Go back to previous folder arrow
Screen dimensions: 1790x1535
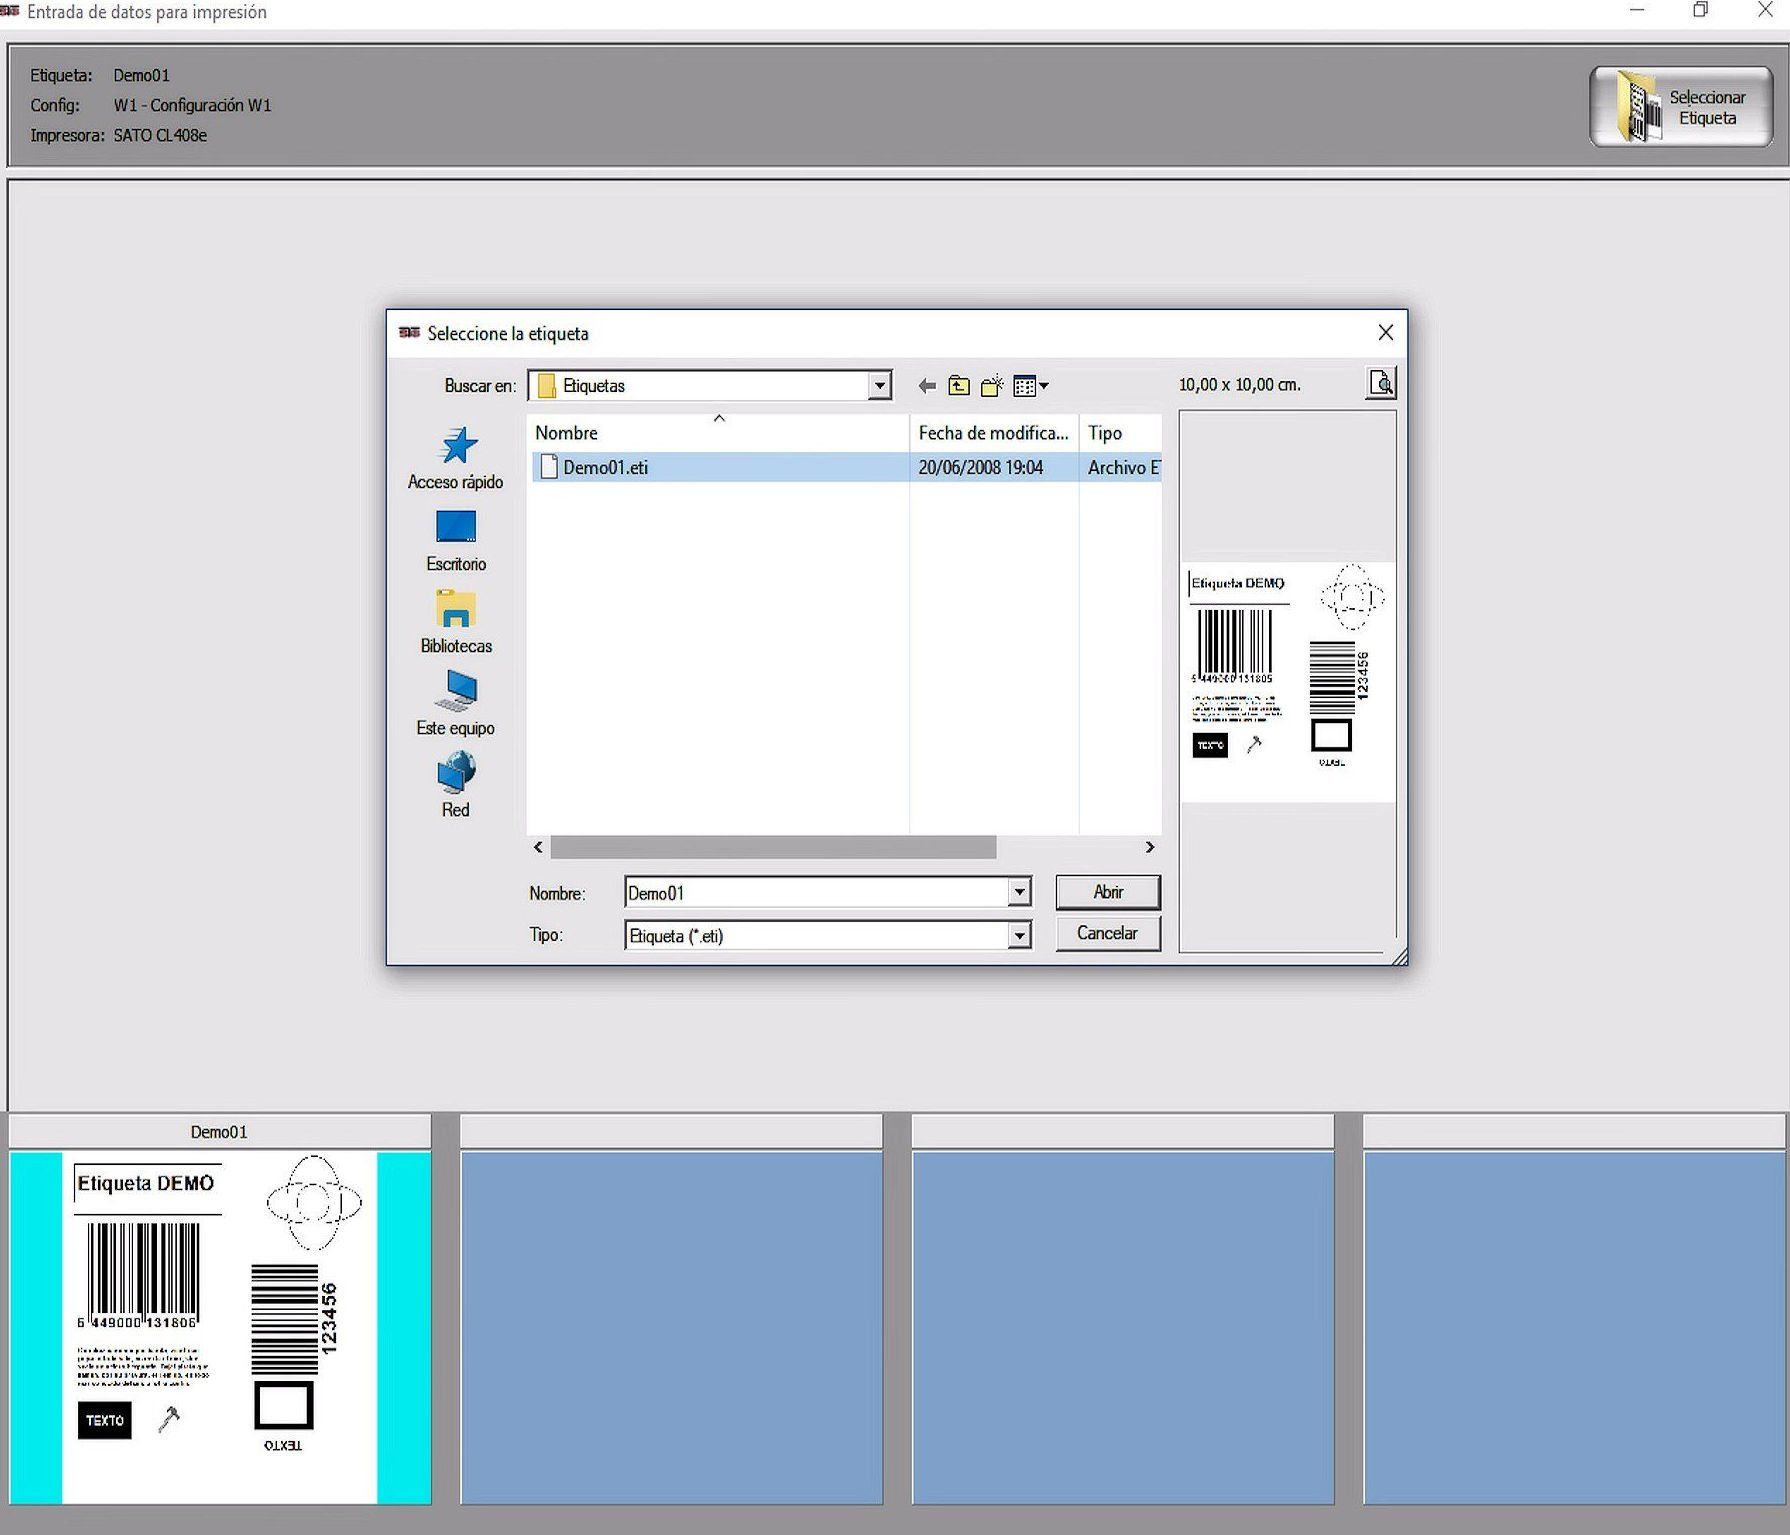[927, 386]
